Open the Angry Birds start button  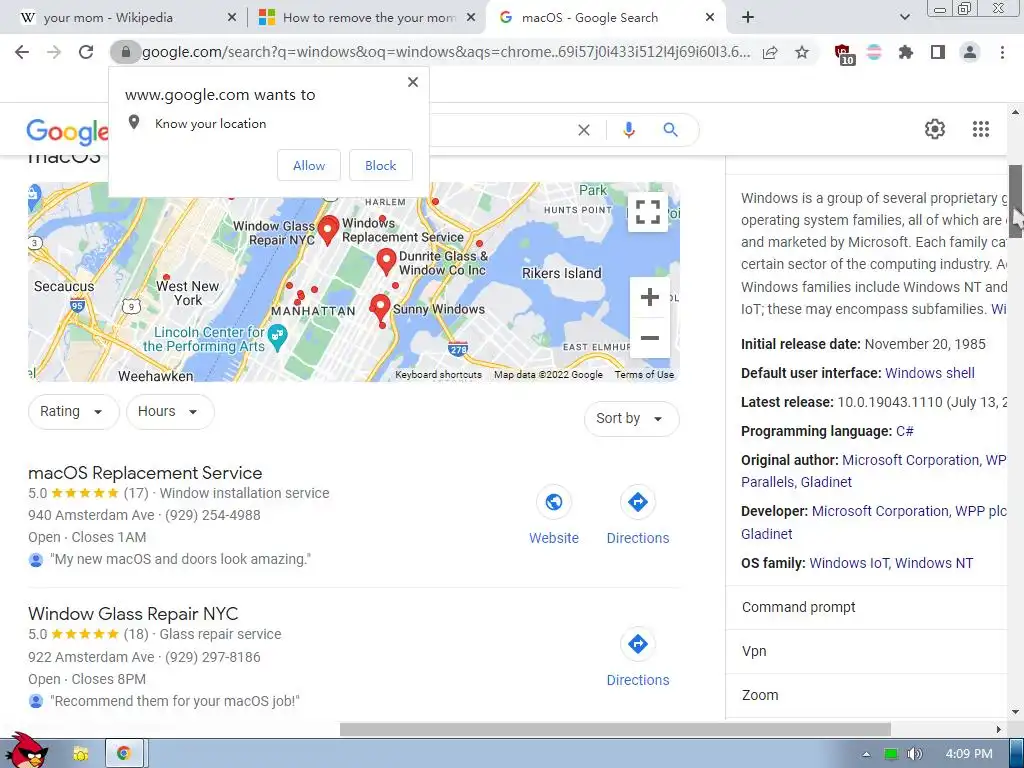pyautogui.click(x=26, y=751)
